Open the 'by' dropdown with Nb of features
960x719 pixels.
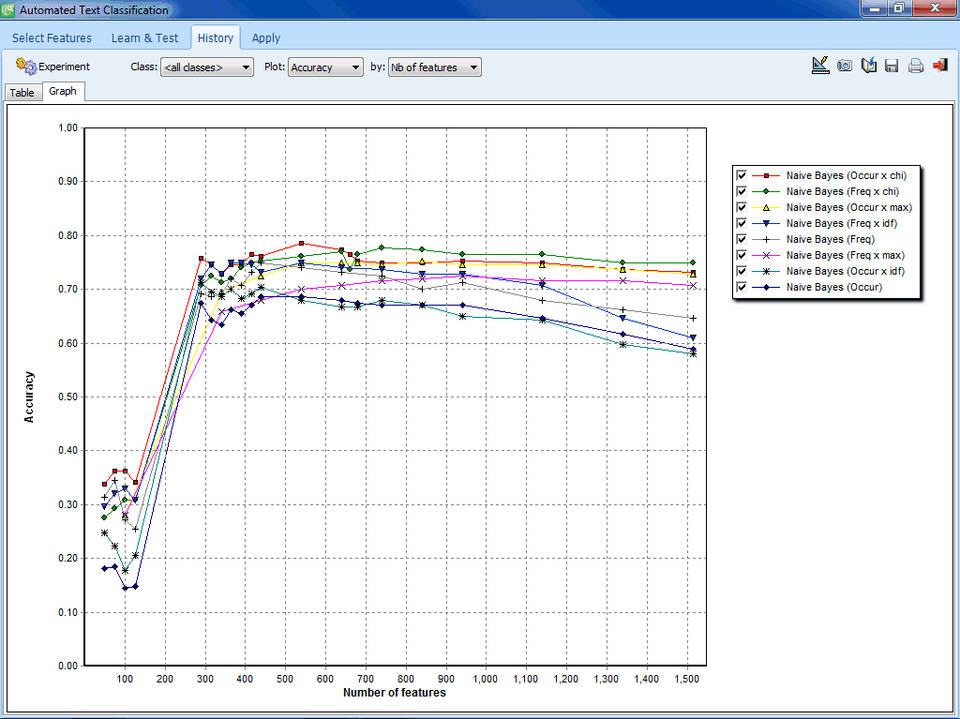[x=434, y=67]
